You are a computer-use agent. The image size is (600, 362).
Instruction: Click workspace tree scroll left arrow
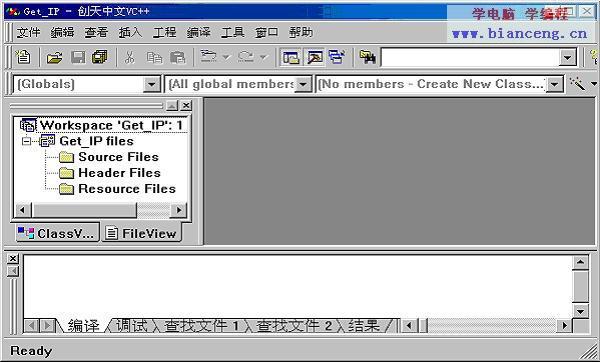click(23, 210)
